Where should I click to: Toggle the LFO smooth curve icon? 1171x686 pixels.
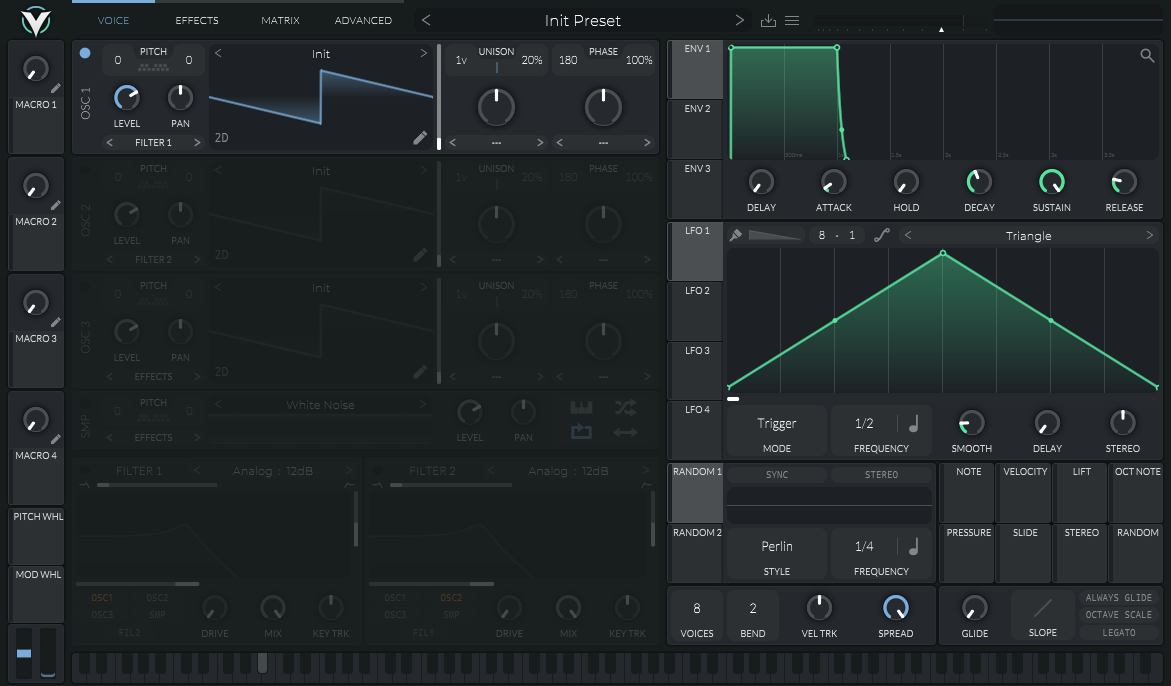click(x=882, y=235)
